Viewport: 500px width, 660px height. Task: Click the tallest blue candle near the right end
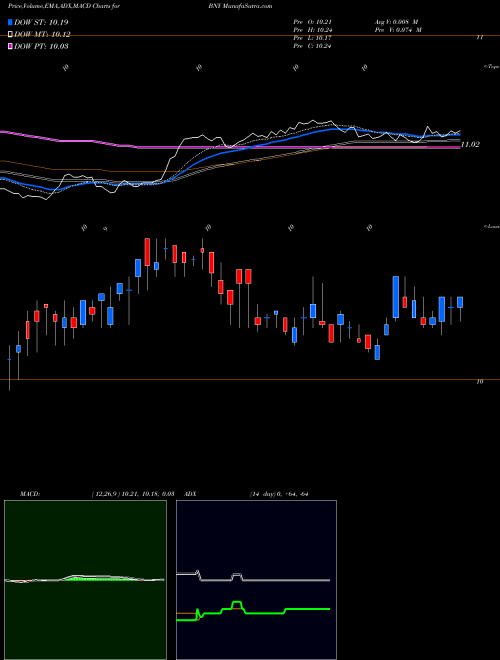[x=396, y=297]
